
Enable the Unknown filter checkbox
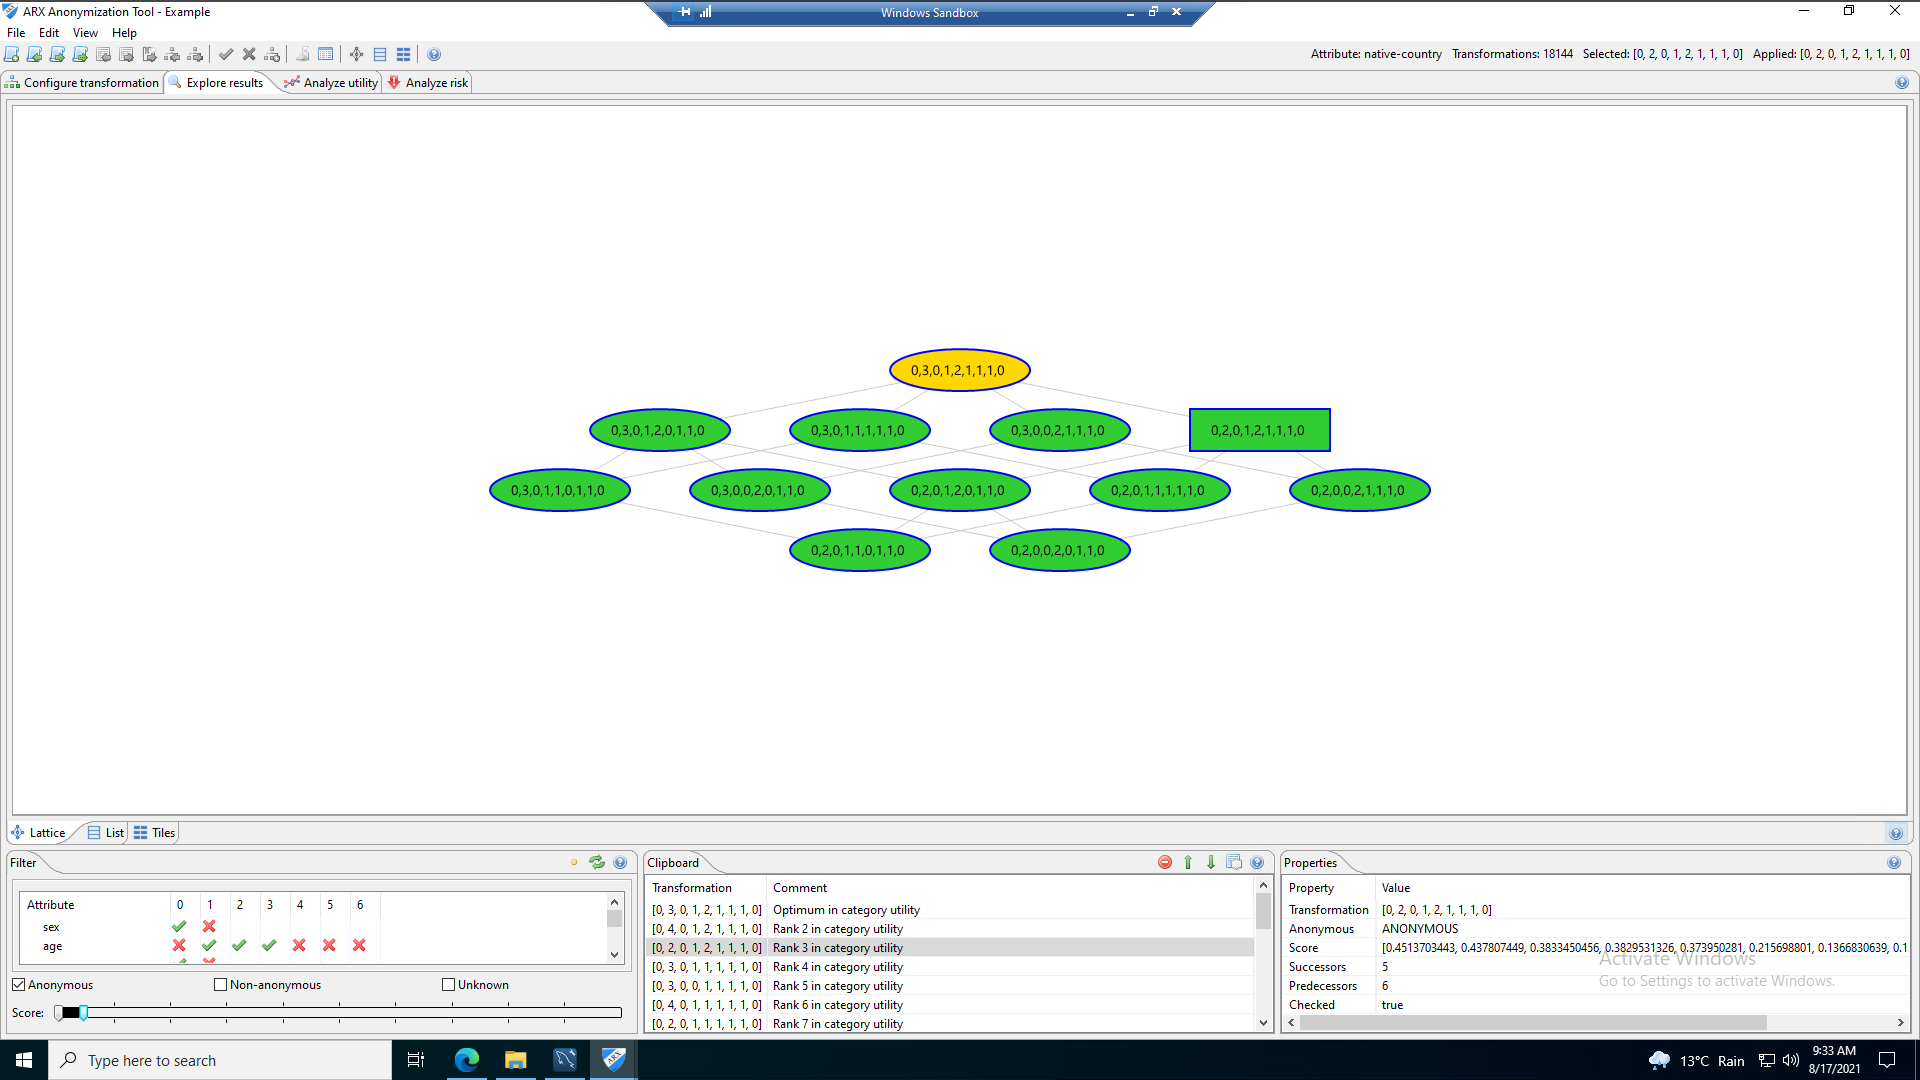[x=449, y=985]
